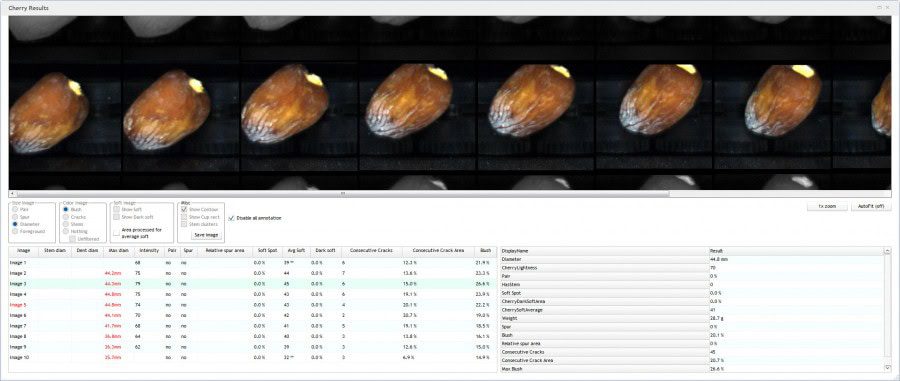
Task: Click the Max Blush result row
Action: click(692, 368)
